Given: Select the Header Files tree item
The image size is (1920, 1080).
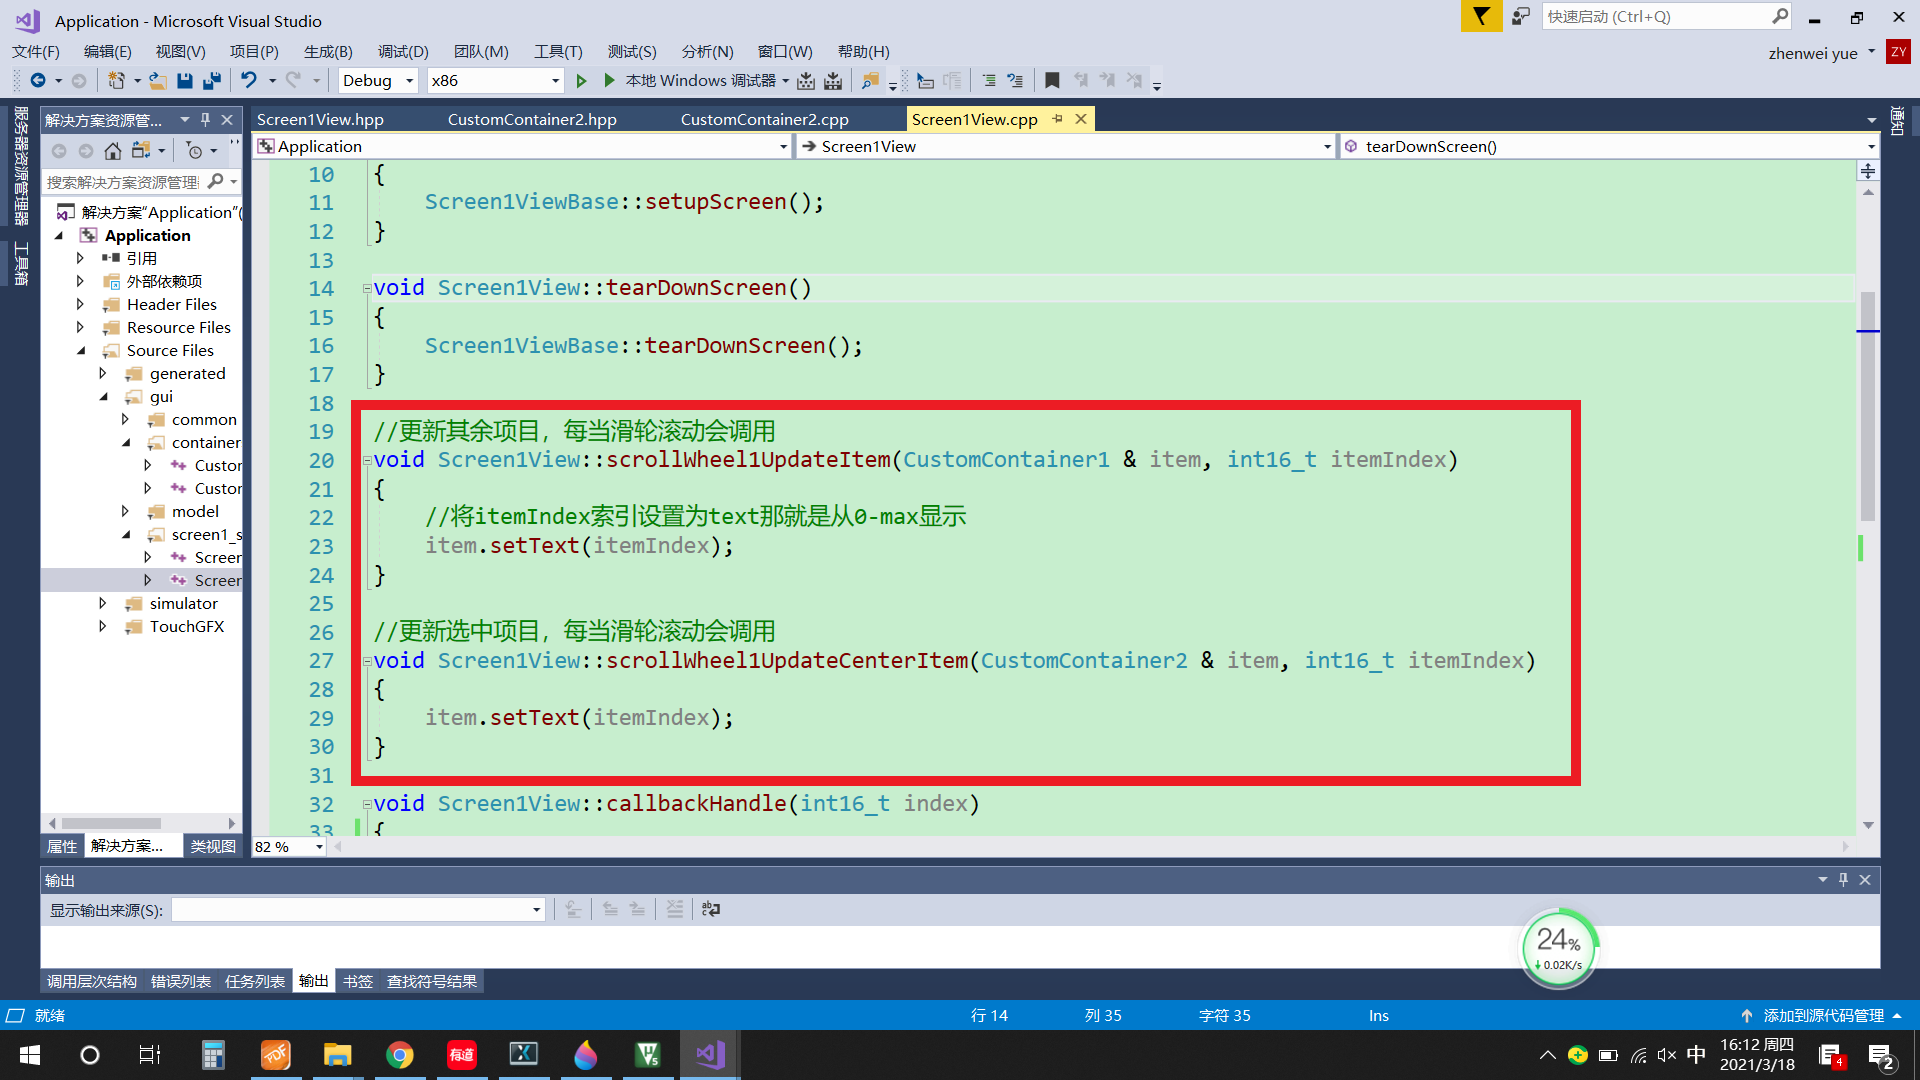Looking at the screenshot, I should point(175,304).
